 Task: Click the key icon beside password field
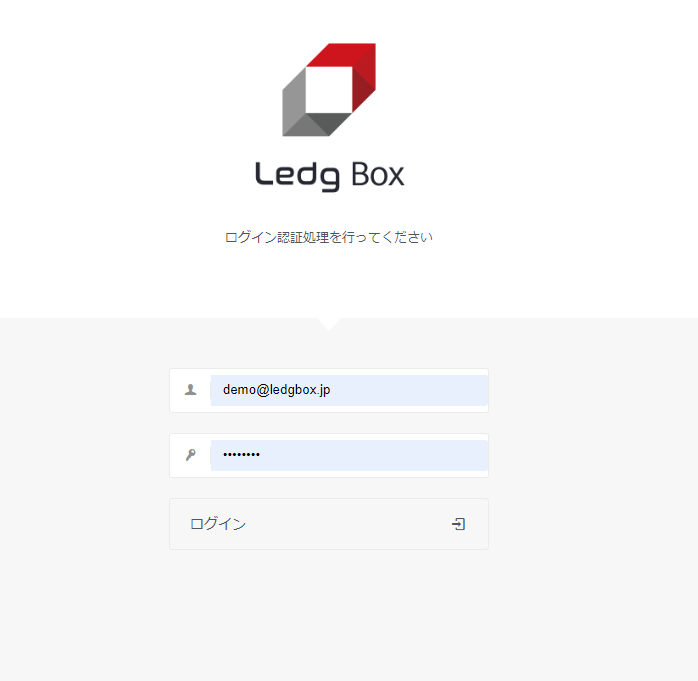[191, 455]
